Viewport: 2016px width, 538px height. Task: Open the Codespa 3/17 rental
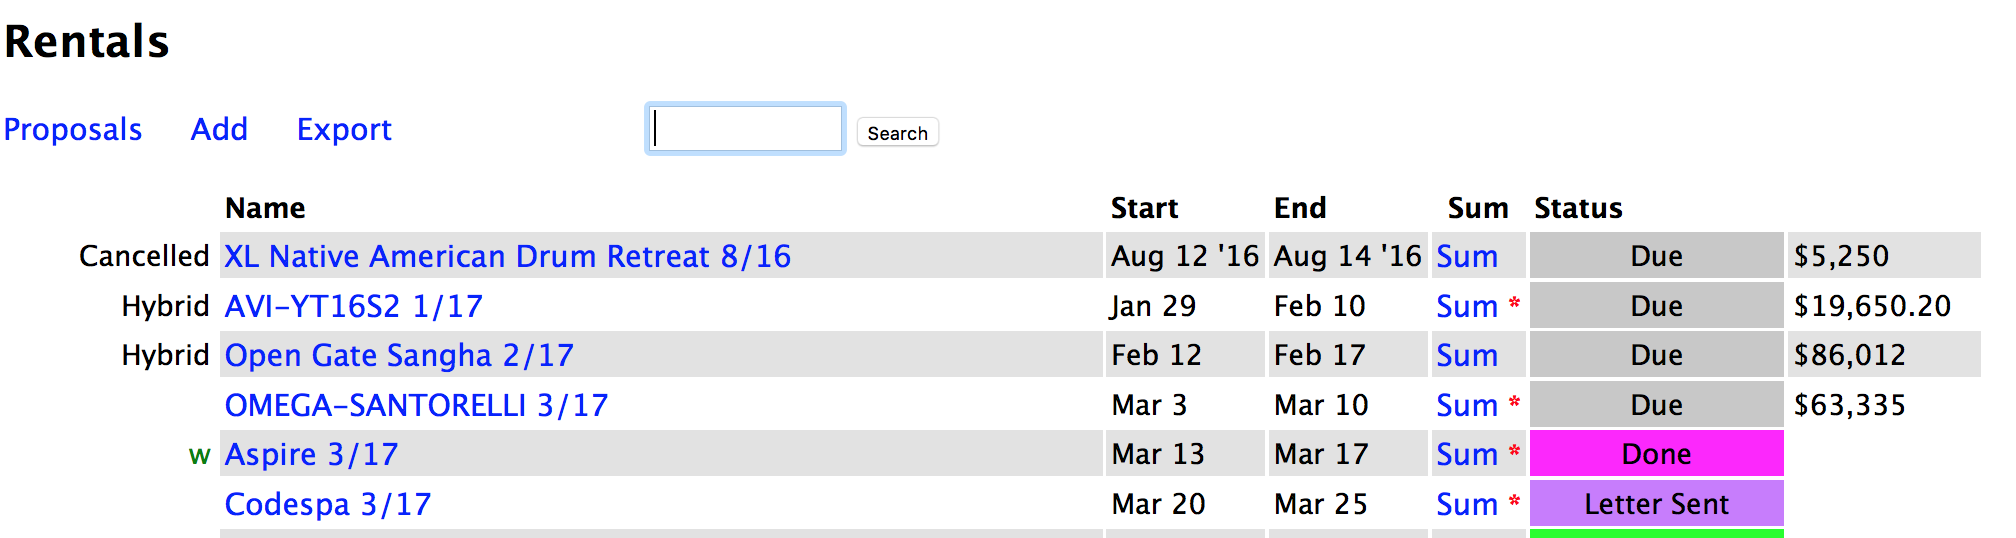(327, 505)
